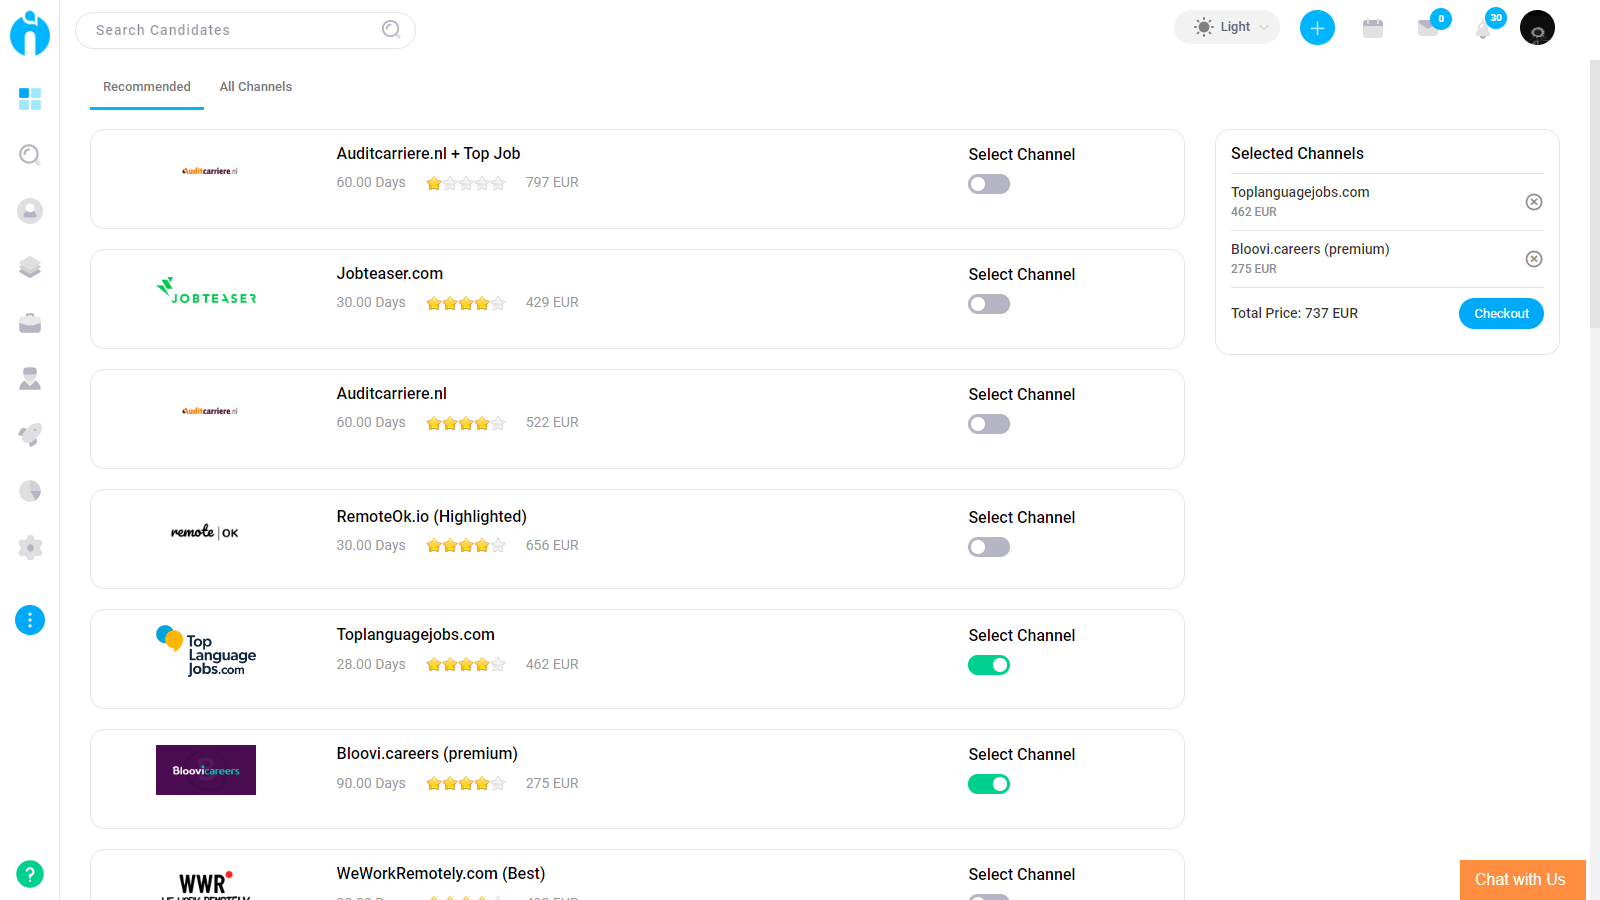
Task: Open the settings gear icon in sidebar
Action: [x=30, y=547]
